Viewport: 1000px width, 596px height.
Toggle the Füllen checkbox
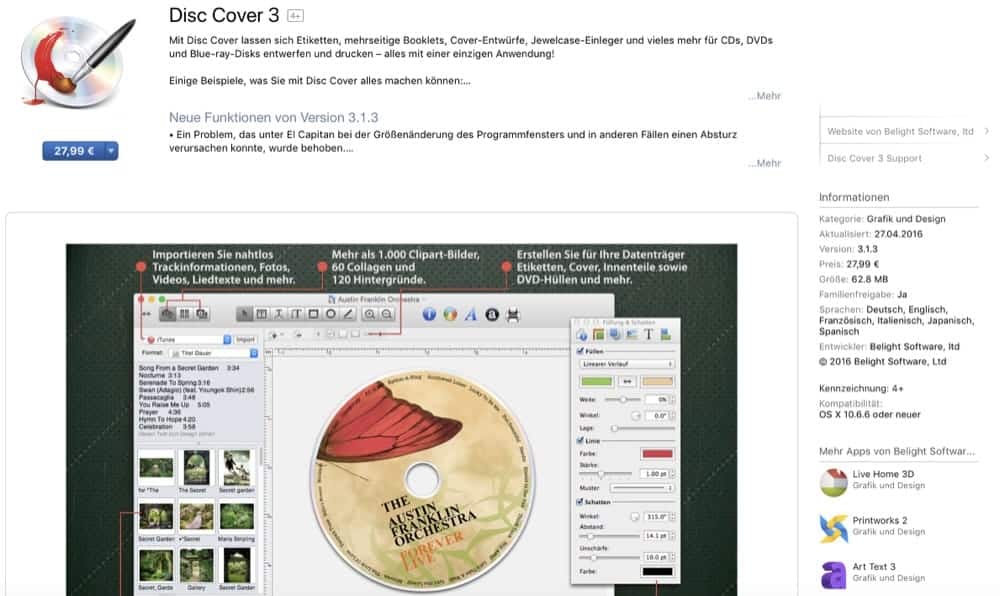coord(580,351)
